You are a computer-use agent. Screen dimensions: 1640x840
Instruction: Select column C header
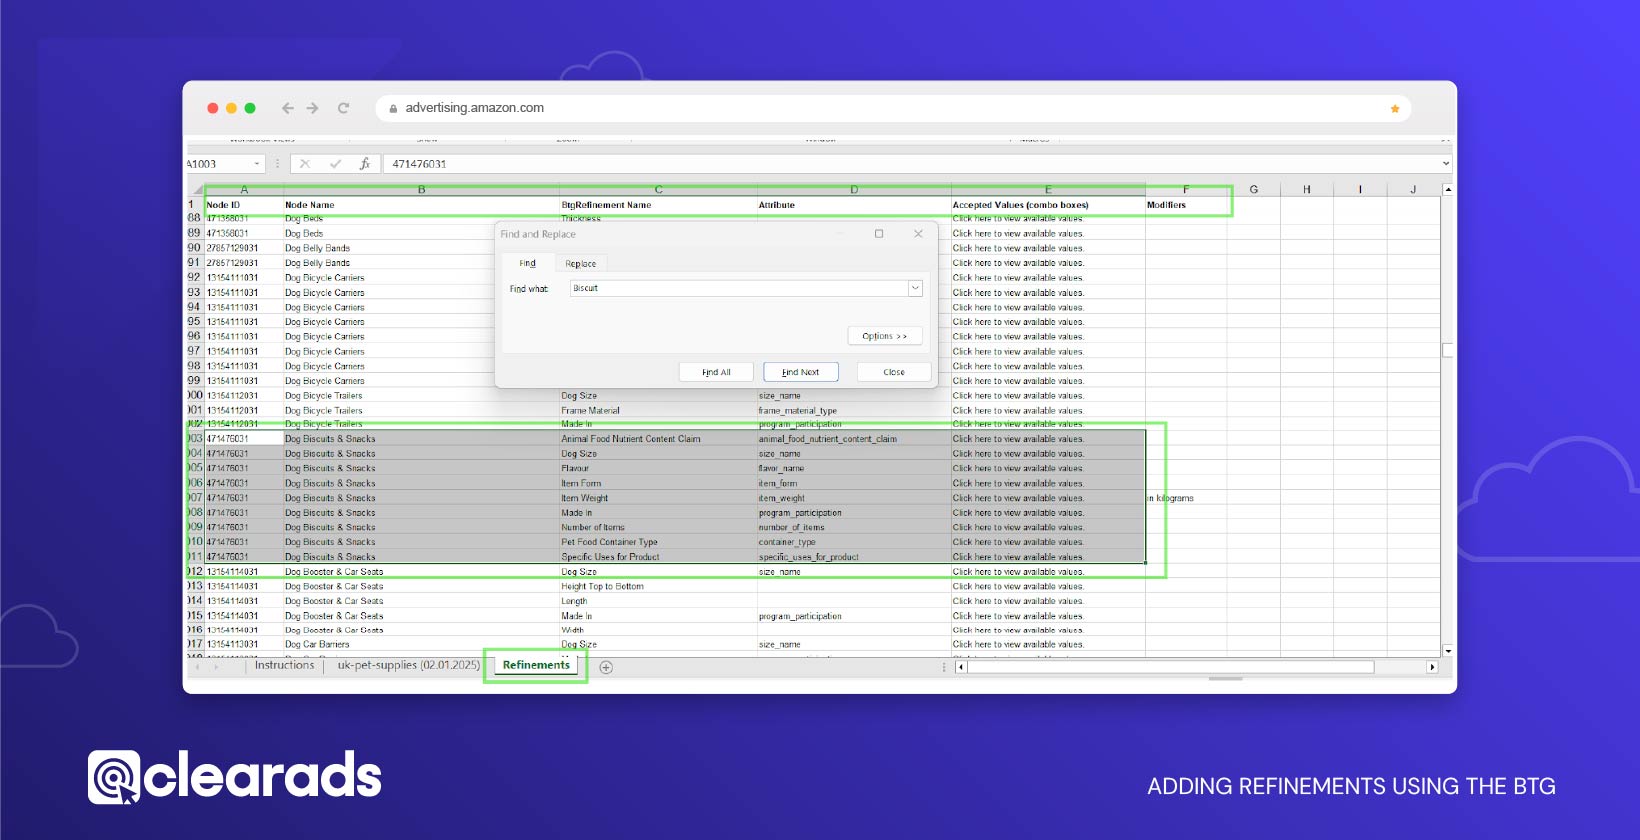point(658,189)
